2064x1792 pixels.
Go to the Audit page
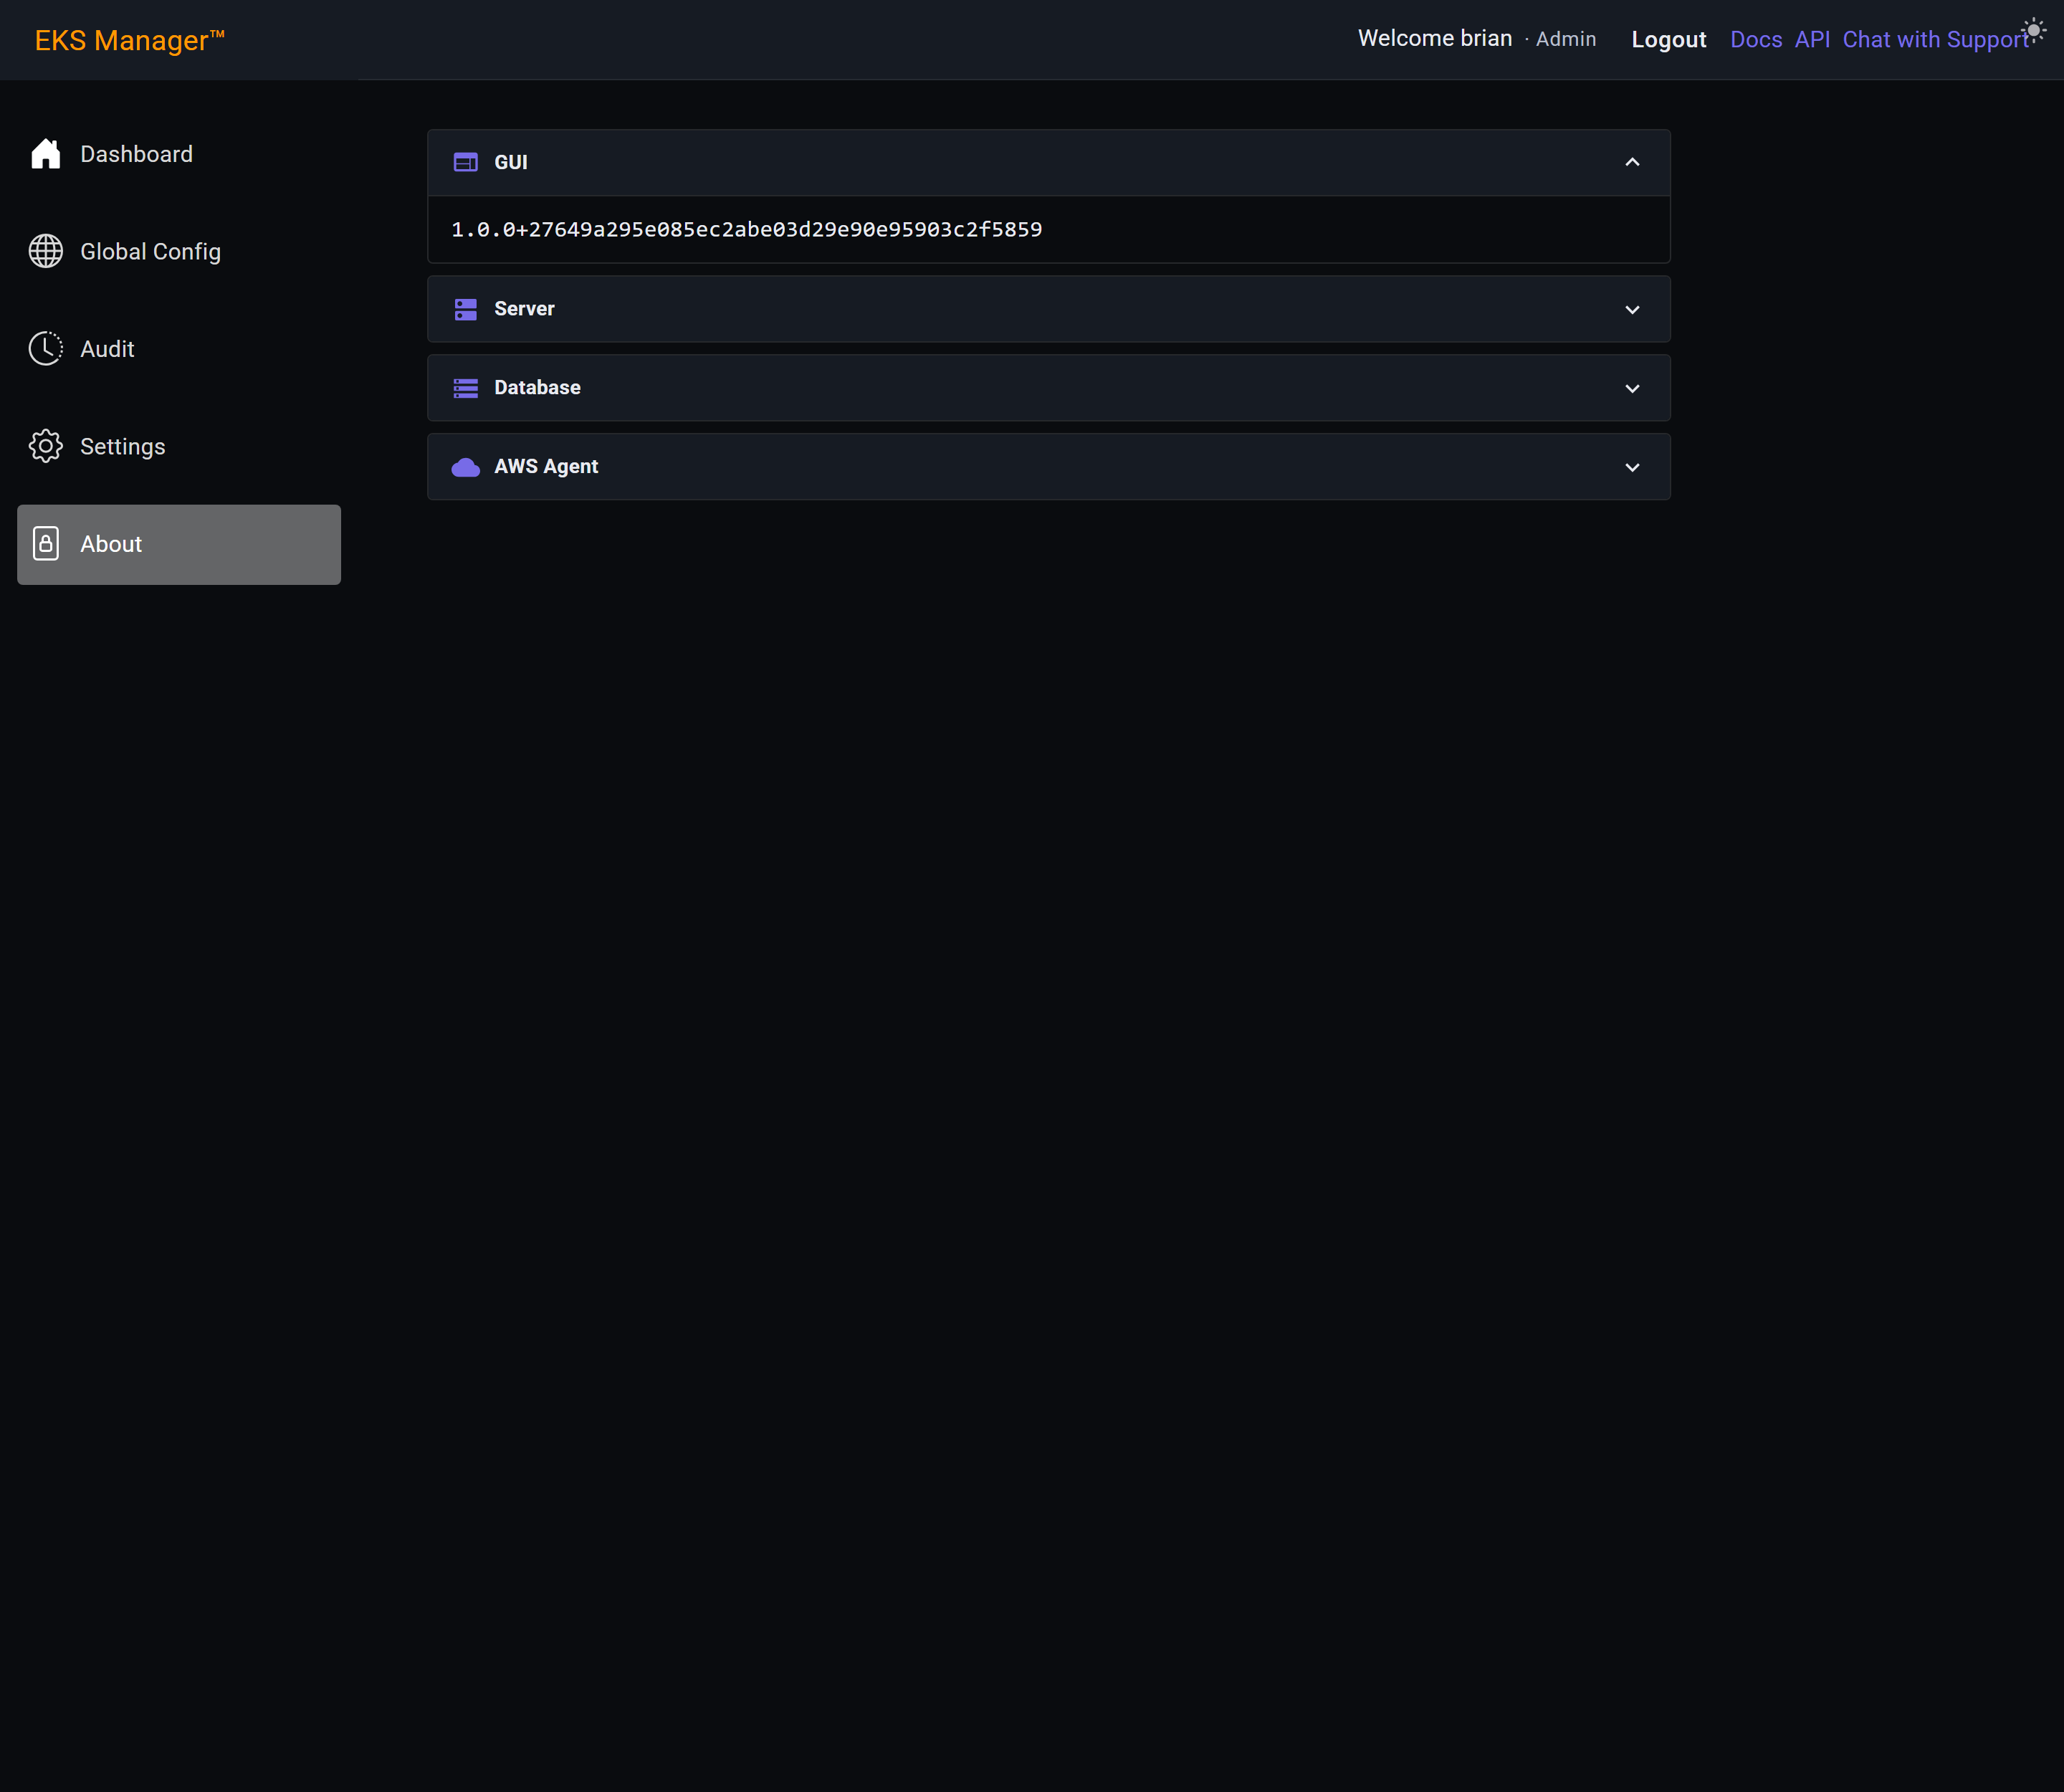pos(179,349)
